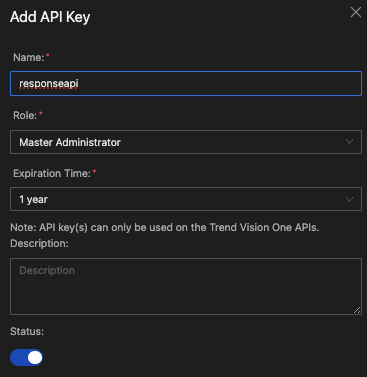Close the Add API Key dialog
Viewport: 367px width, 377px height.
coord(356,12)
